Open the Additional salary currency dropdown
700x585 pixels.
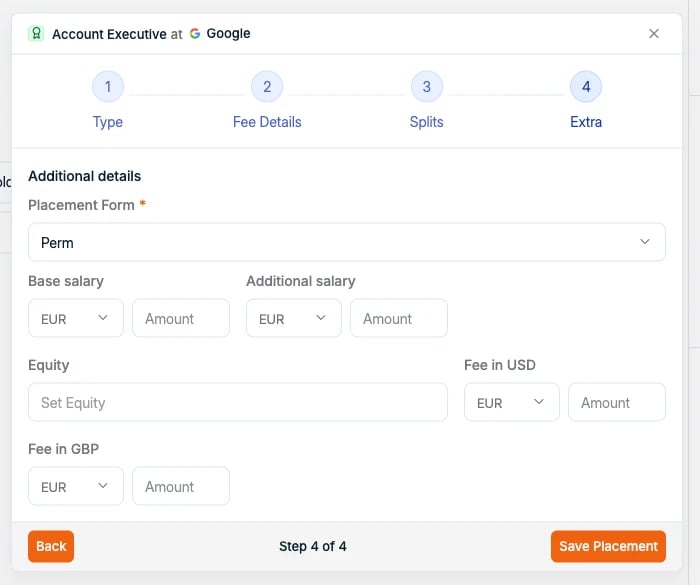pos(294,318)
